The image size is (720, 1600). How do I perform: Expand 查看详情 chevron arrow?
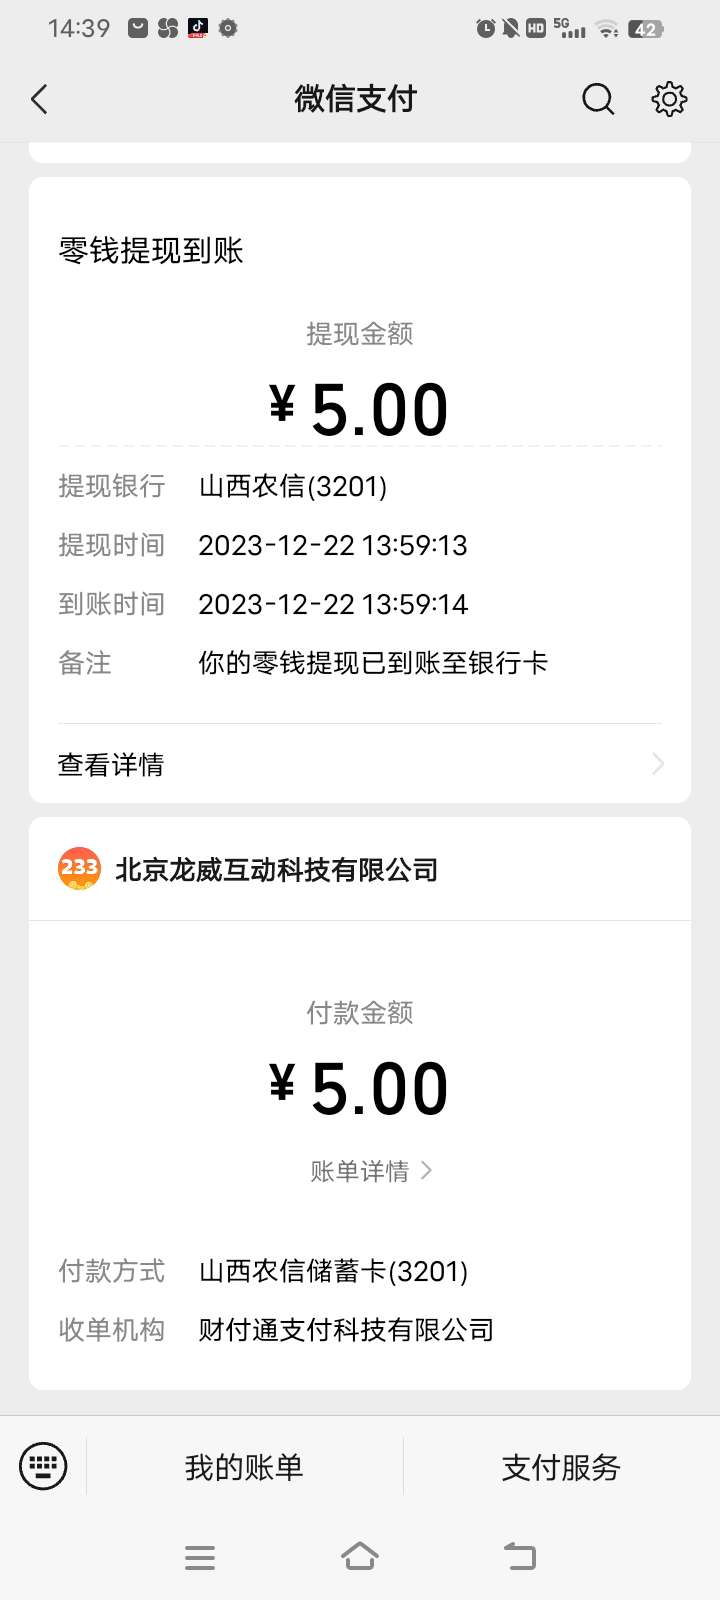pos(657,764)
